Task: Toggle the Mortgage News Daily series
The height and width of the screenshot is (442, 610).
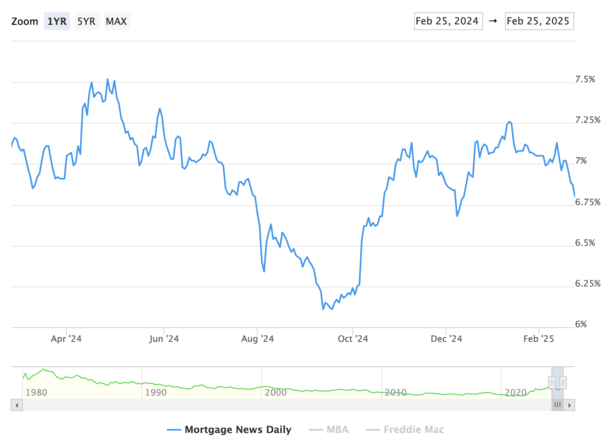Action: click(x=229, y=430)
